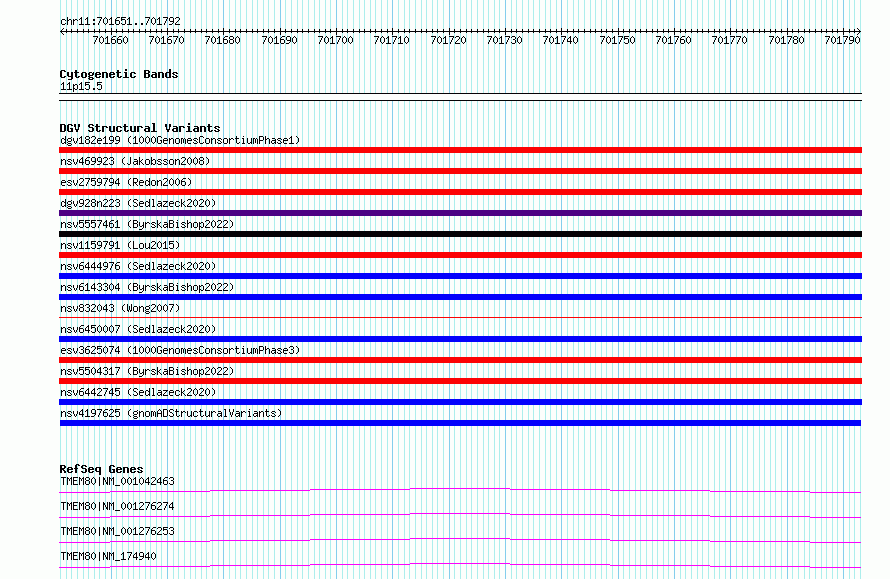
Task: Open variant nsv469923 (Jakobsson2008) label
Action: 135,161
